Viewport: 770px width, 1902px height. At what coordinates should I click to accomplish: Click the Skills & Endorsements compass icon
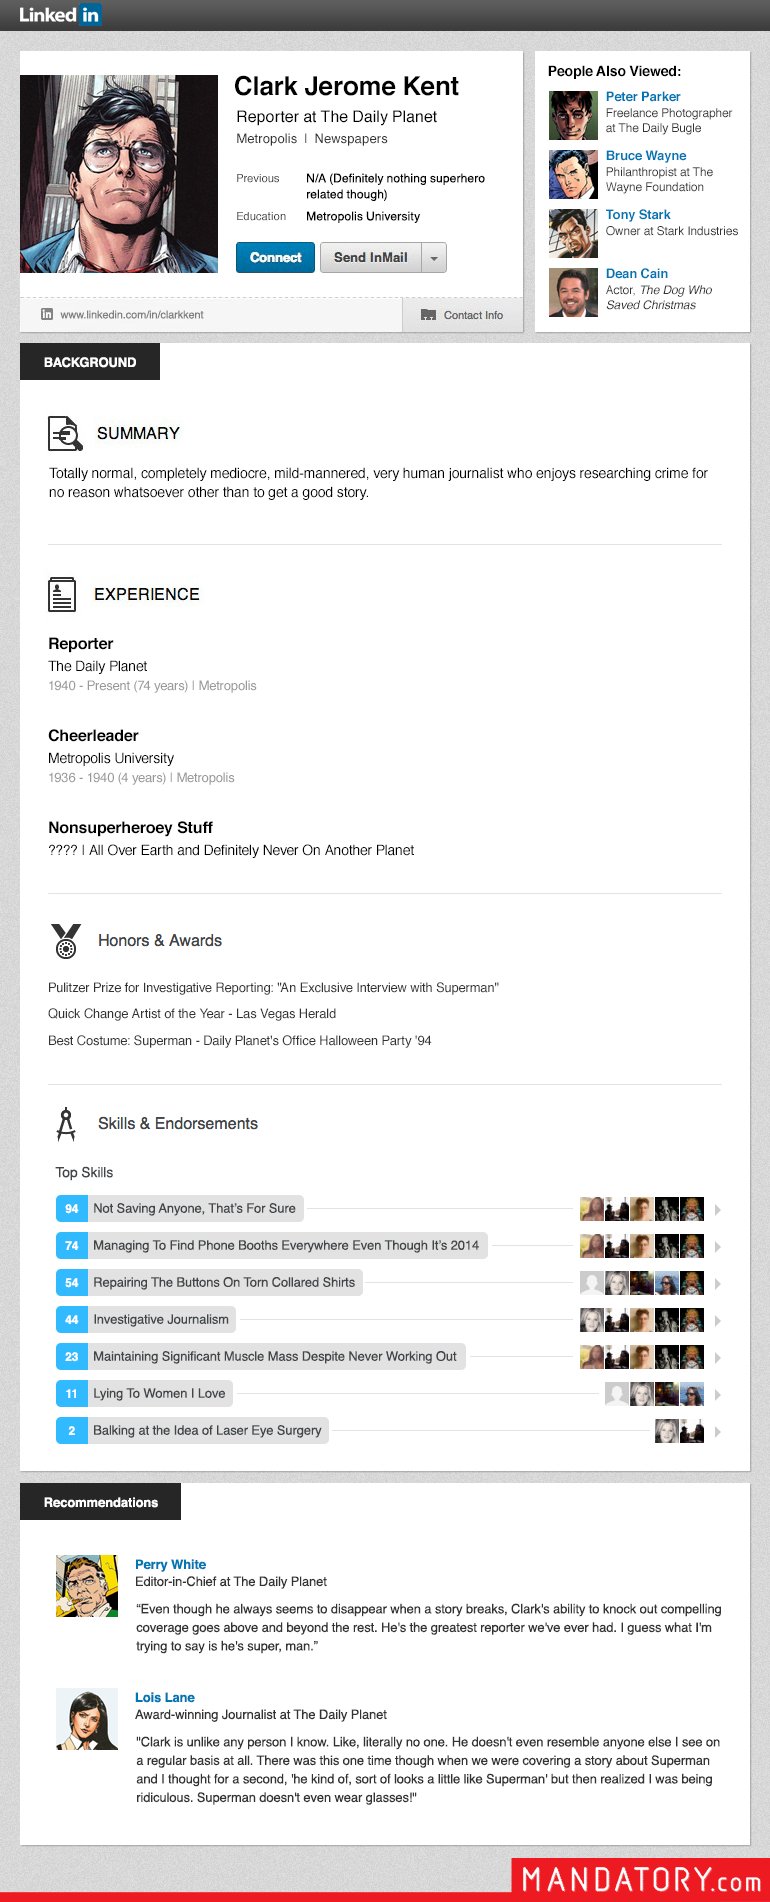pyautogui.click(x=66, y=1124)
